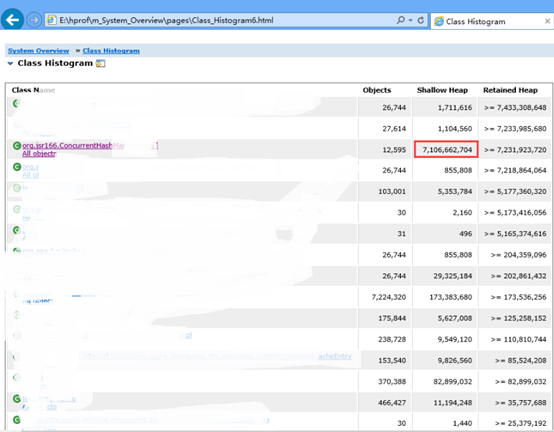Click the green class icon in first row
The height and width of the screenshot is (432, 554).
[16, 103]
